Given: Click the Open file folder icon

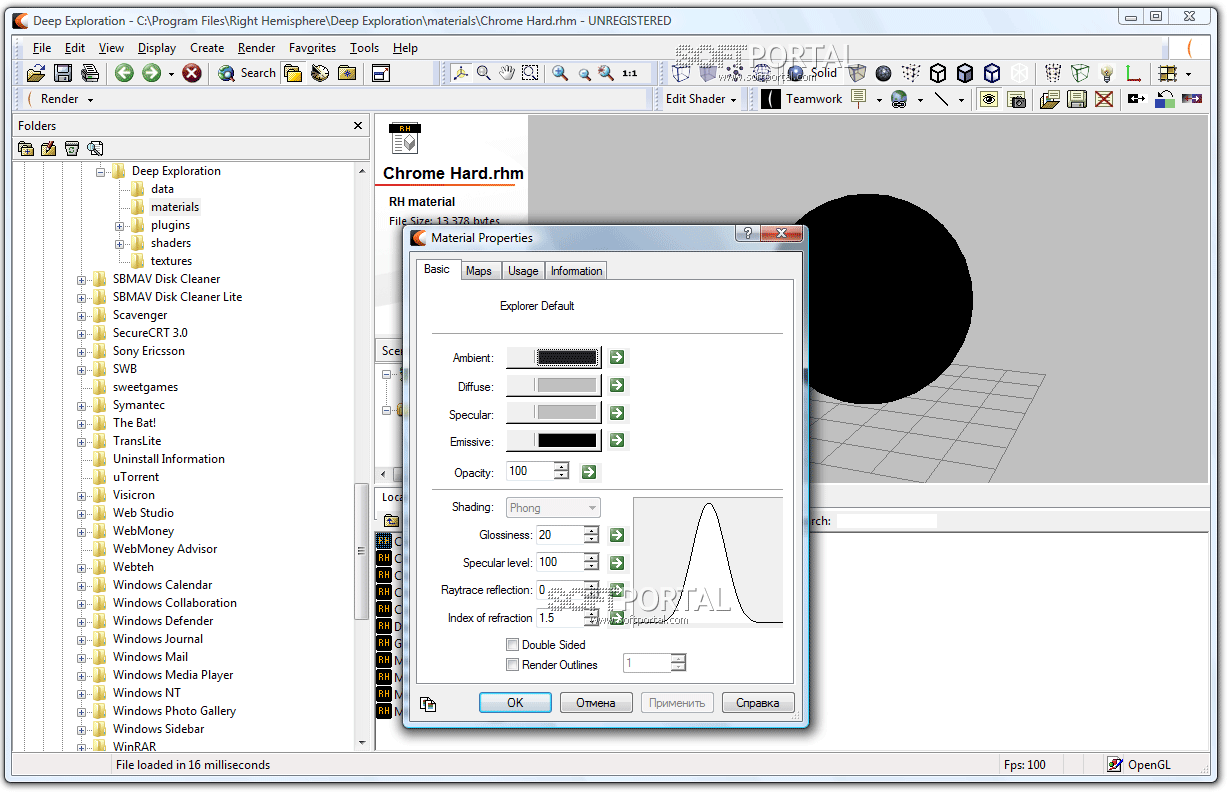Looking at the screenshot, I should [x=35, y=73].
